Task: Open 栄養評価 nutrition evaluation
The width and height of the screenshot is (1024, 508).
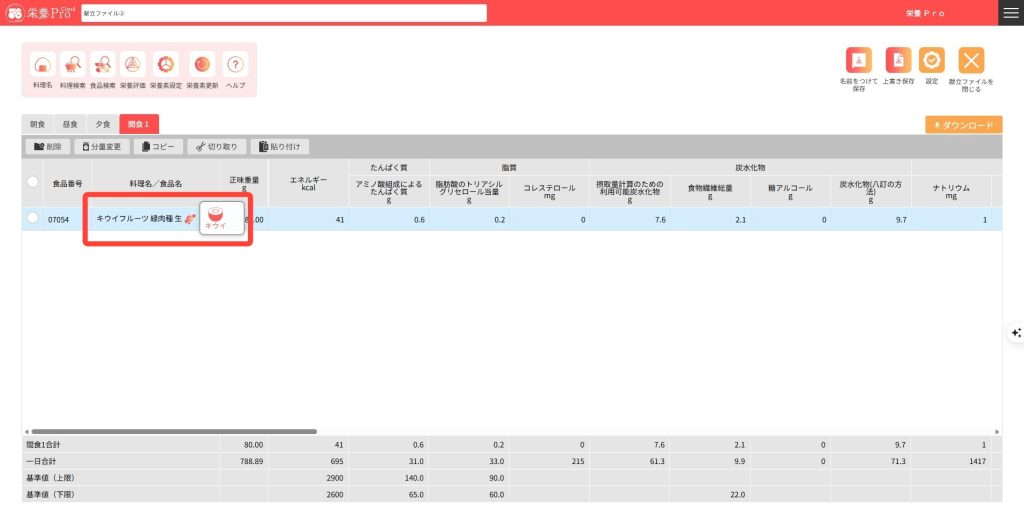Action: point(133,65)
